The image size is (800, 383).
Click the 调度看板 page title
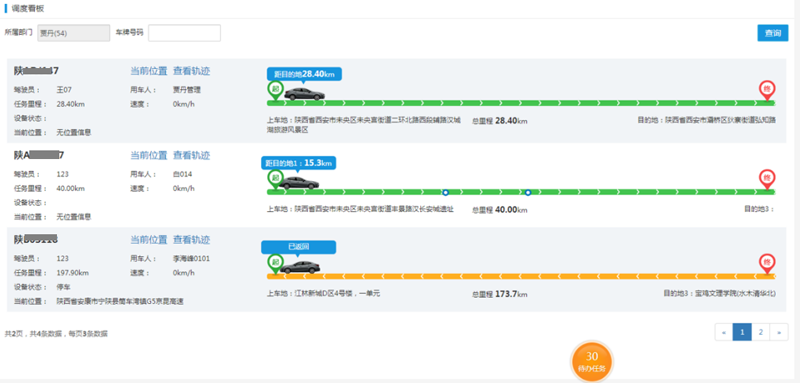tap(27, 9)
